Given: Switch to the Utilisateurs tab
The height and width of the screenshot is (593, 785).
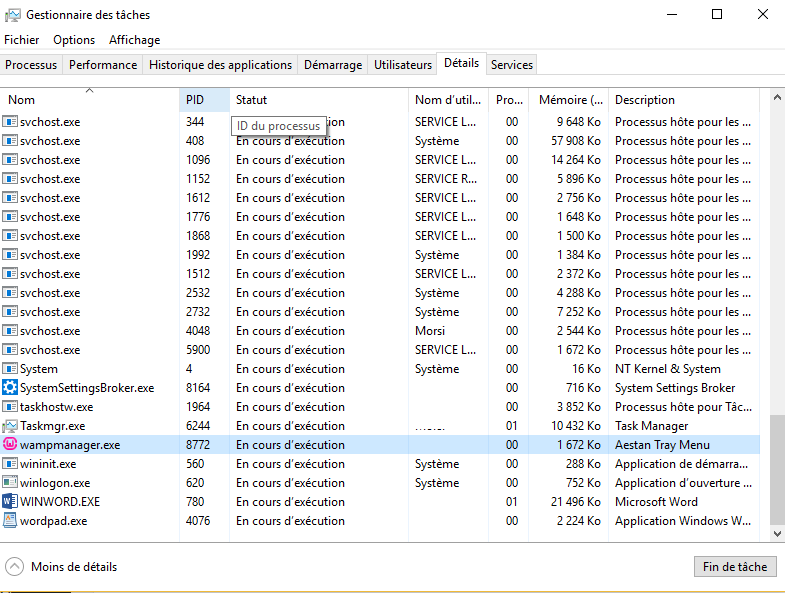Looking at the screenshot, I should pyautogui.click(x=403, y=65).
